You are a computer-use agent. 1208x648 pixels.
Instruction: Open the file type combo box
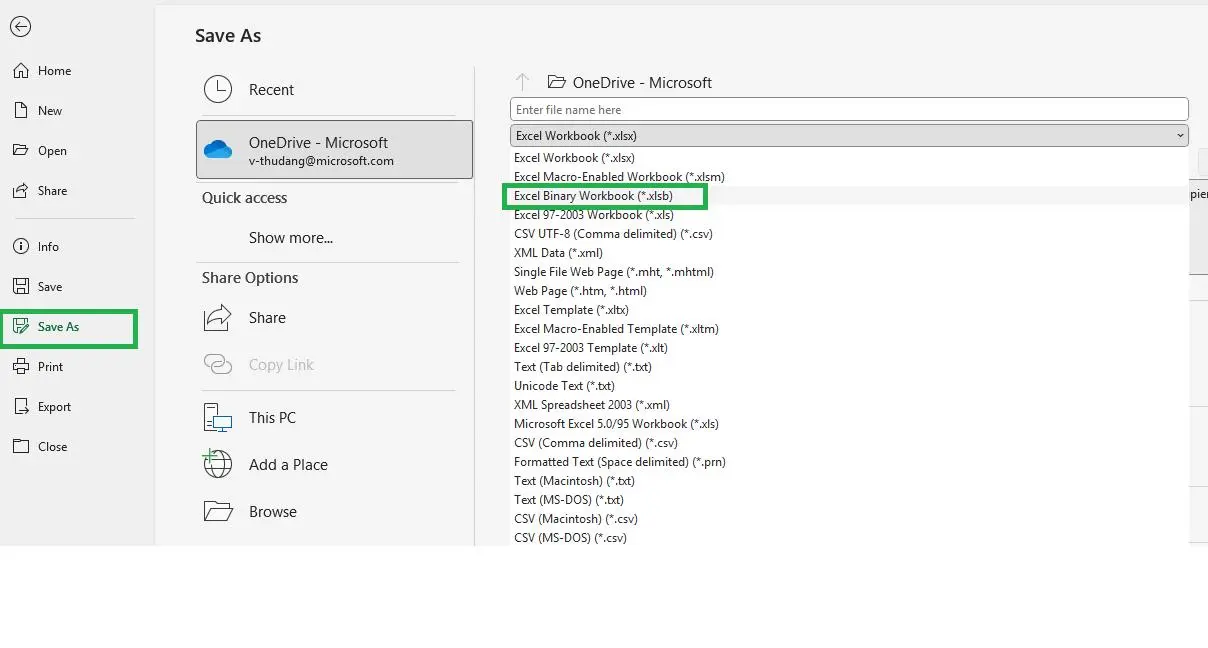(x=849, y=136)
